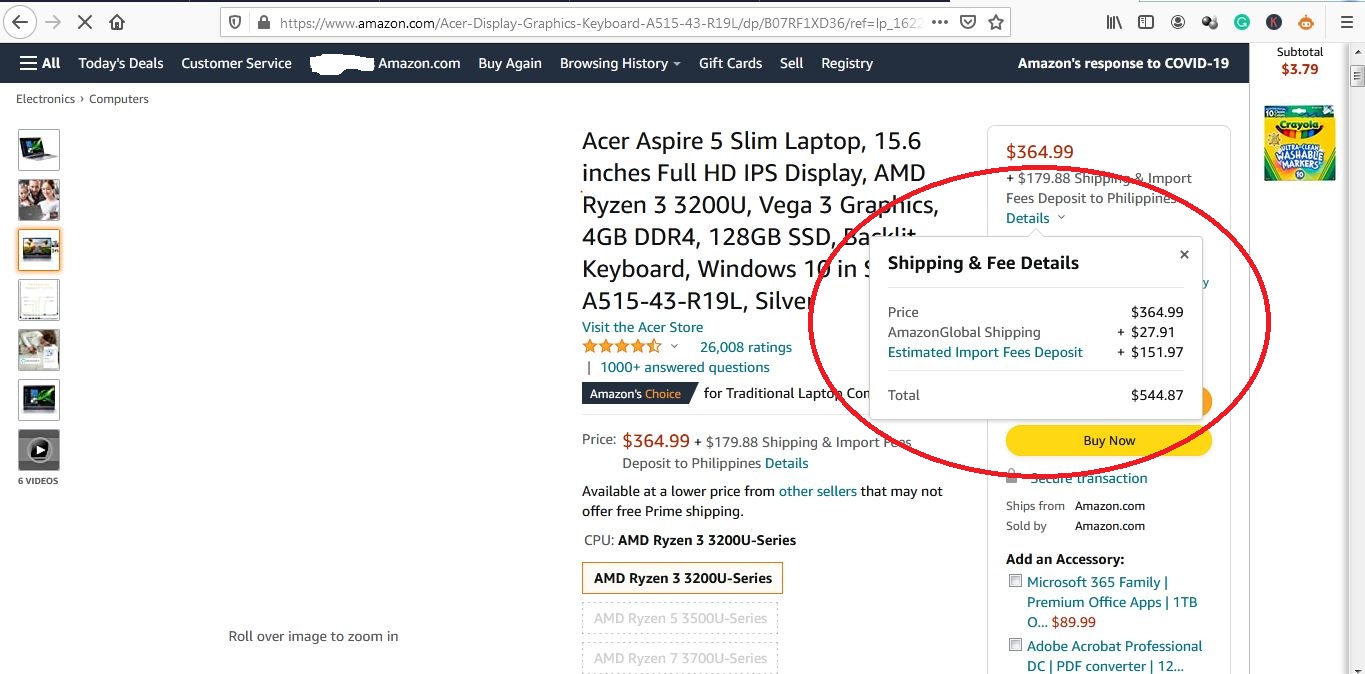1365x674 pixels.
Task: Play the product videos thumbnail
Action: pos(39,450)
